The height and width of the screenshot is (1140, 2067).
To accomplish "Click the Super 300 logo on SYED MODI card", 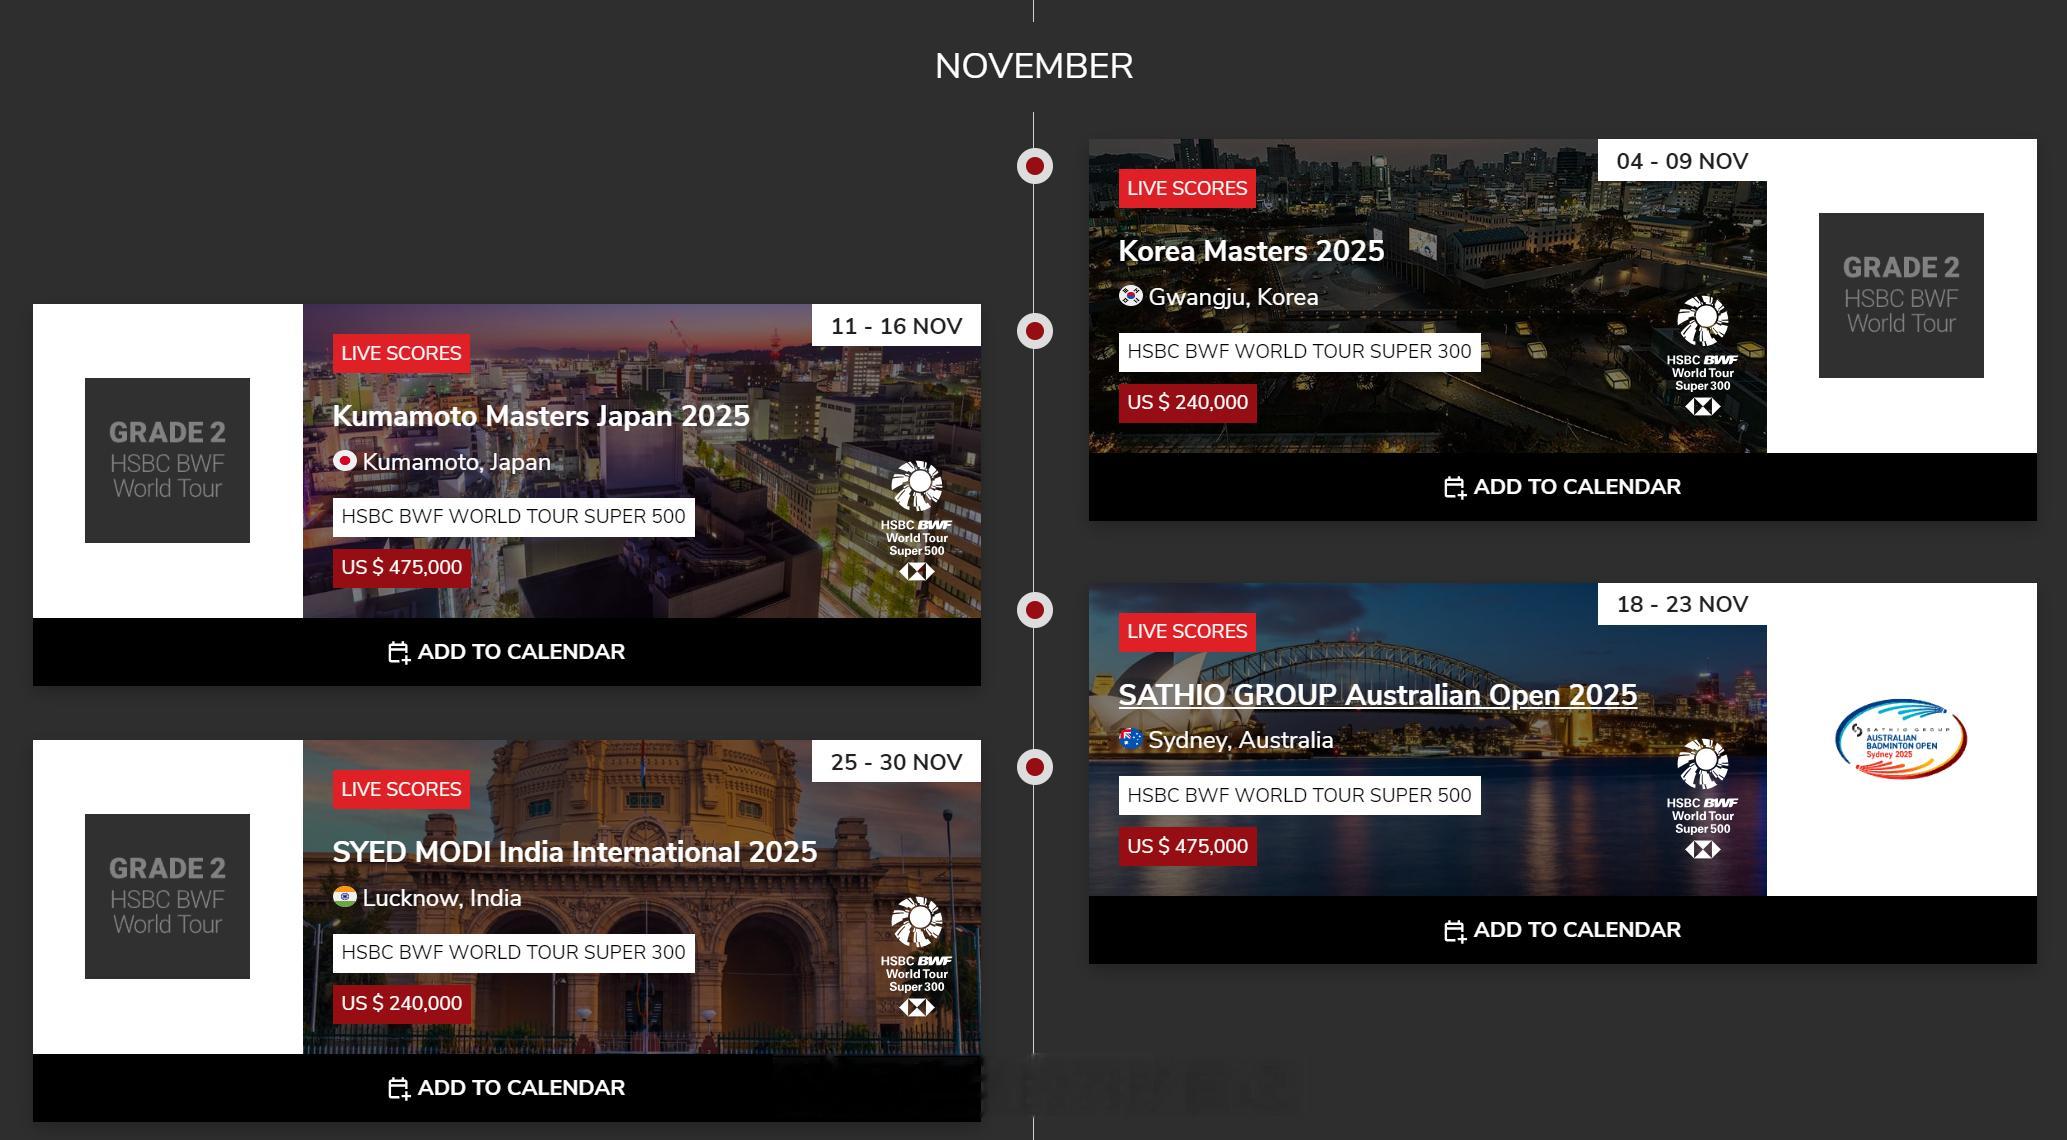I will (916, 957).
